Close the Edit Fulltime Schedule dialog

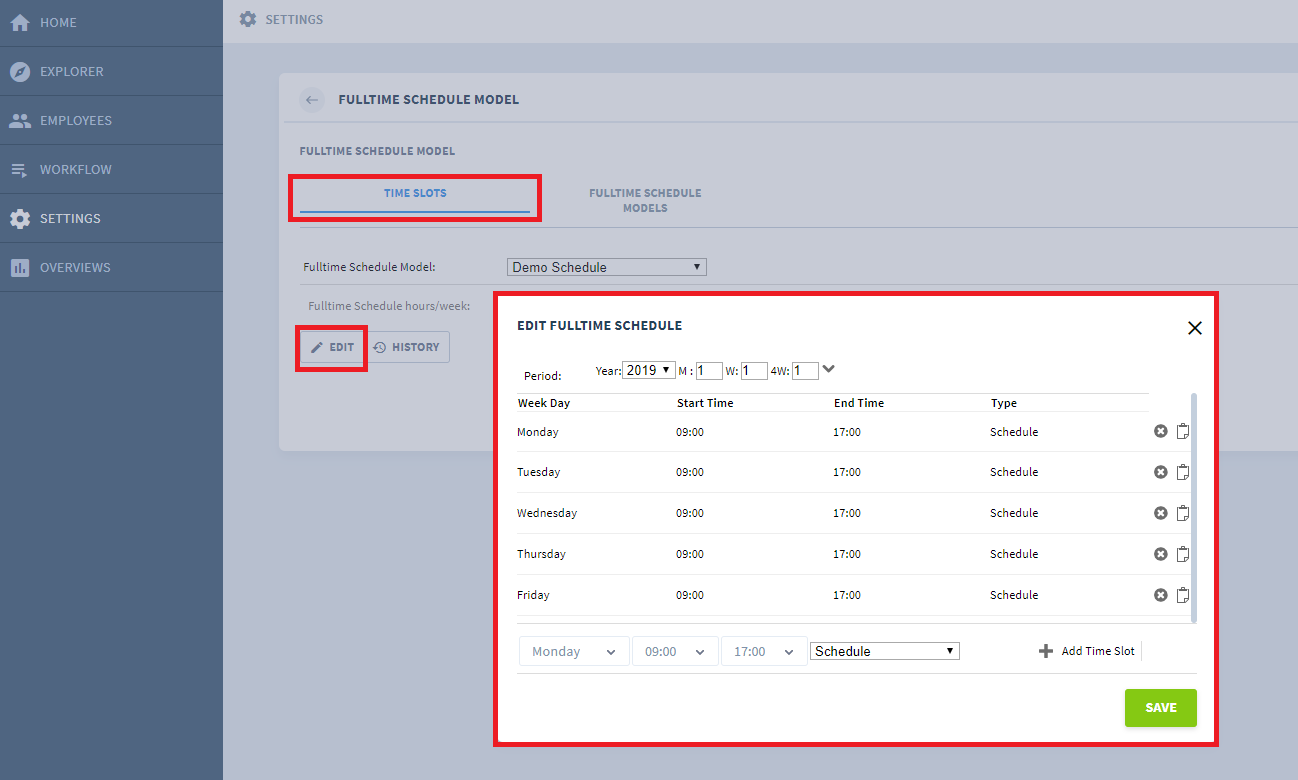1194,328
